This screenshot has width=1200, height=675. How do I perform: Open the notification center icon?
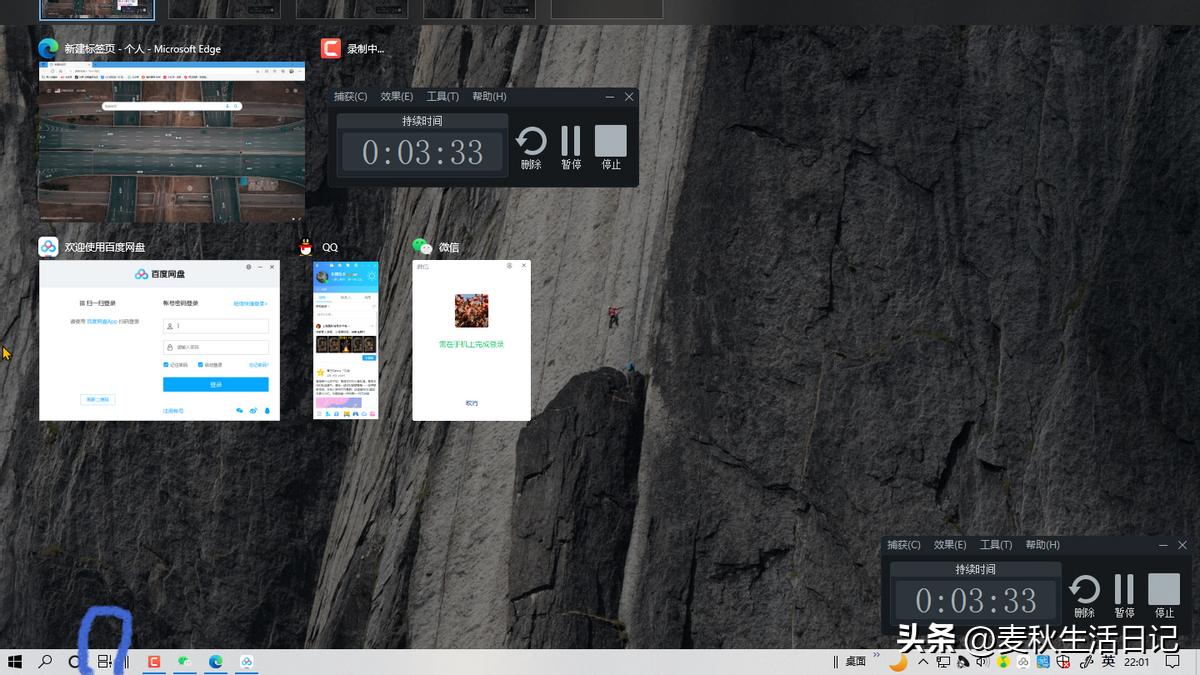(1172, 662)
